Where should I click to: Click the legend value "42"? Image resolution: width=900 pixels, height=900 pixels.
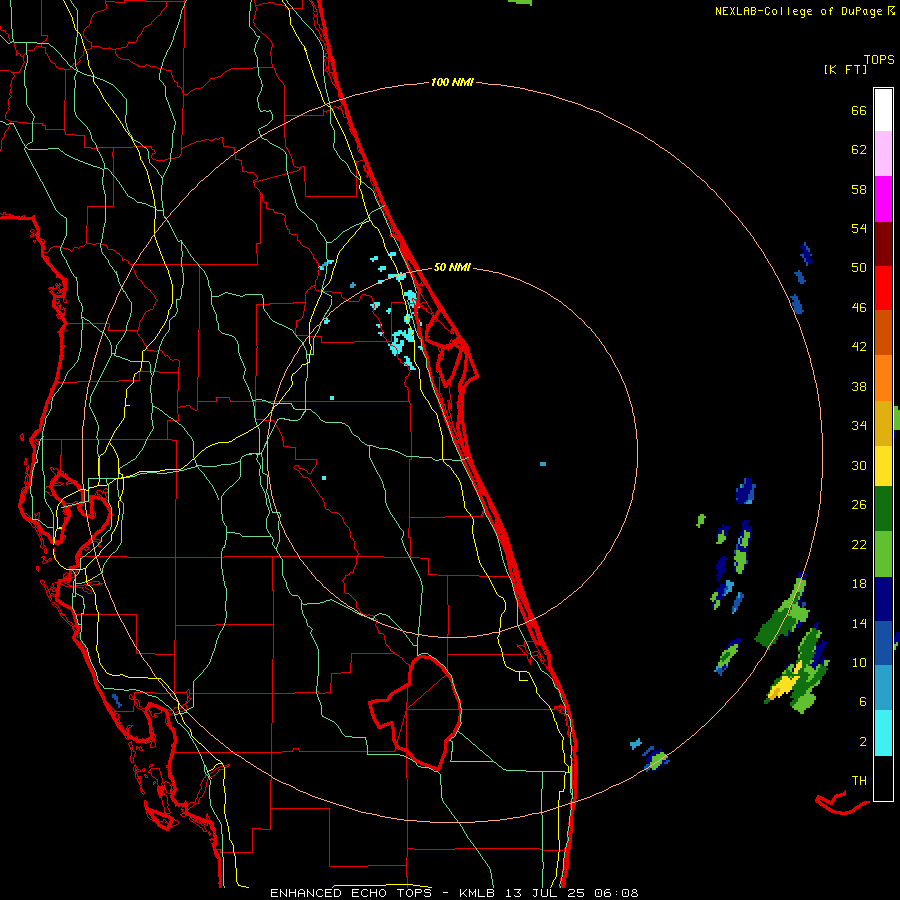[x=859, y=347]
